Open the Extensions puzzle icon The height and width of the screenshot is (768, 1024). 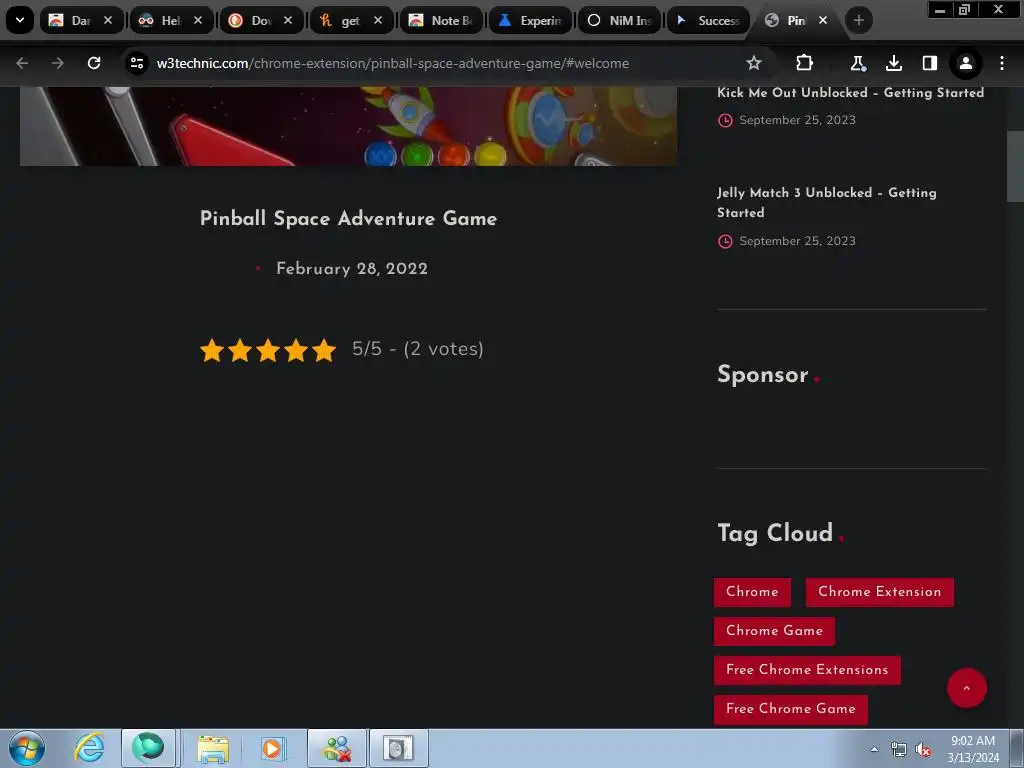click(x=805, y=63)
